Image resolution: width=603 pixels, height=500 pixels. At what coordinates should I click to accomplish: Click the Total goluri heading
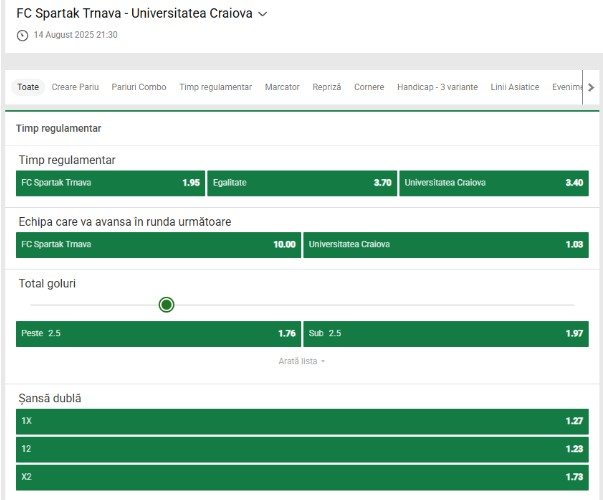point(47,284)
